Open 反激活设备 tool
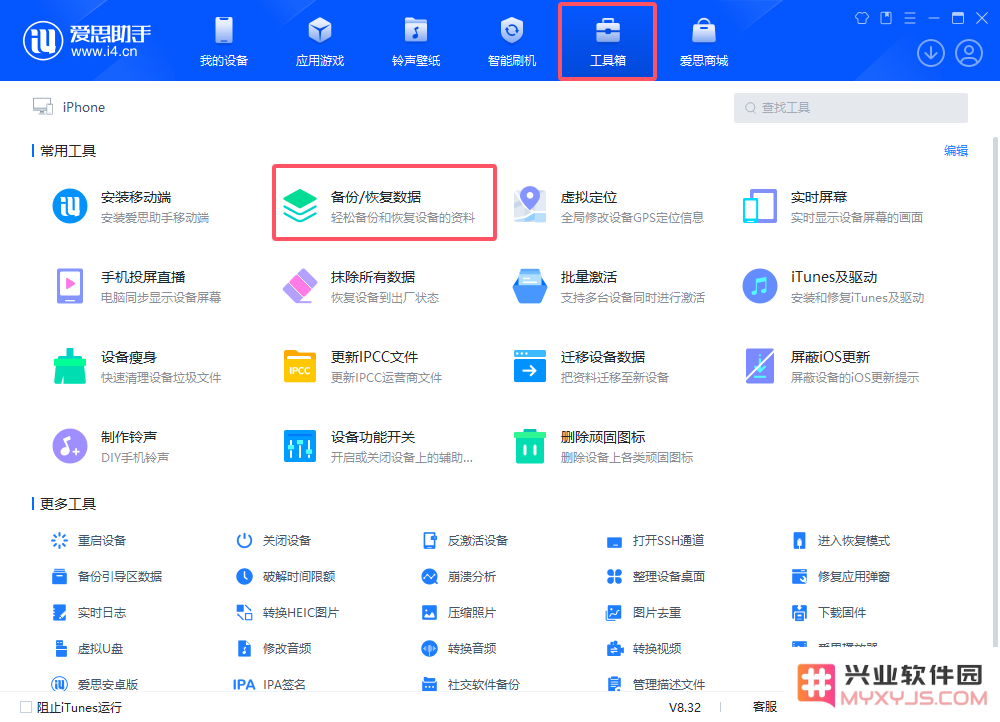The height and width of the screenshot is (722, 1000). [x=465, y=541]
